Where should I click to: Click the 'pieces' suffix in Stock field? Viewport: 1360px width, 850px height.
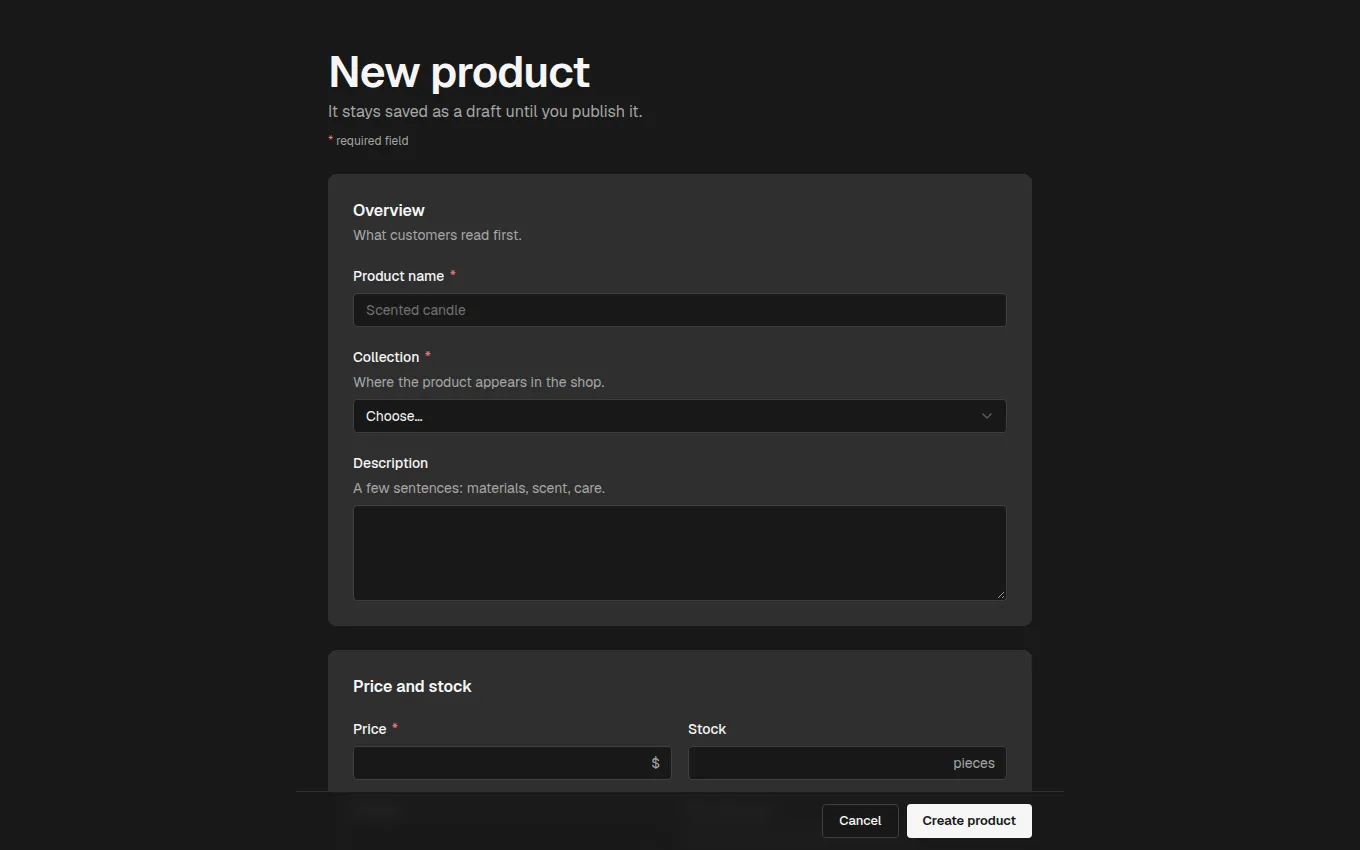(x=974, y=763)
